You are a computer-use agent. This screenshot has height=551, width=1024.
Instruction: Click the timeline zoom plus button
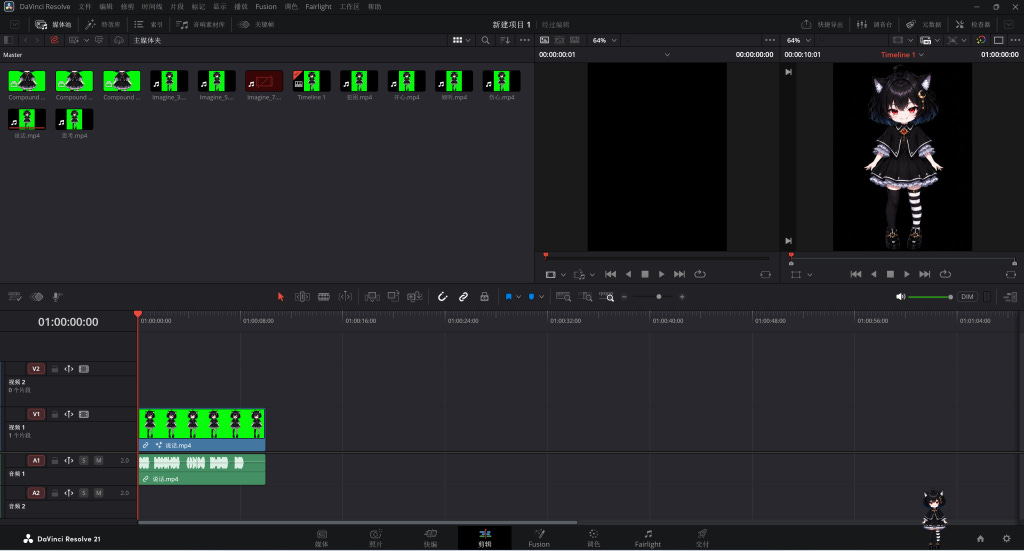pos(682,296)
